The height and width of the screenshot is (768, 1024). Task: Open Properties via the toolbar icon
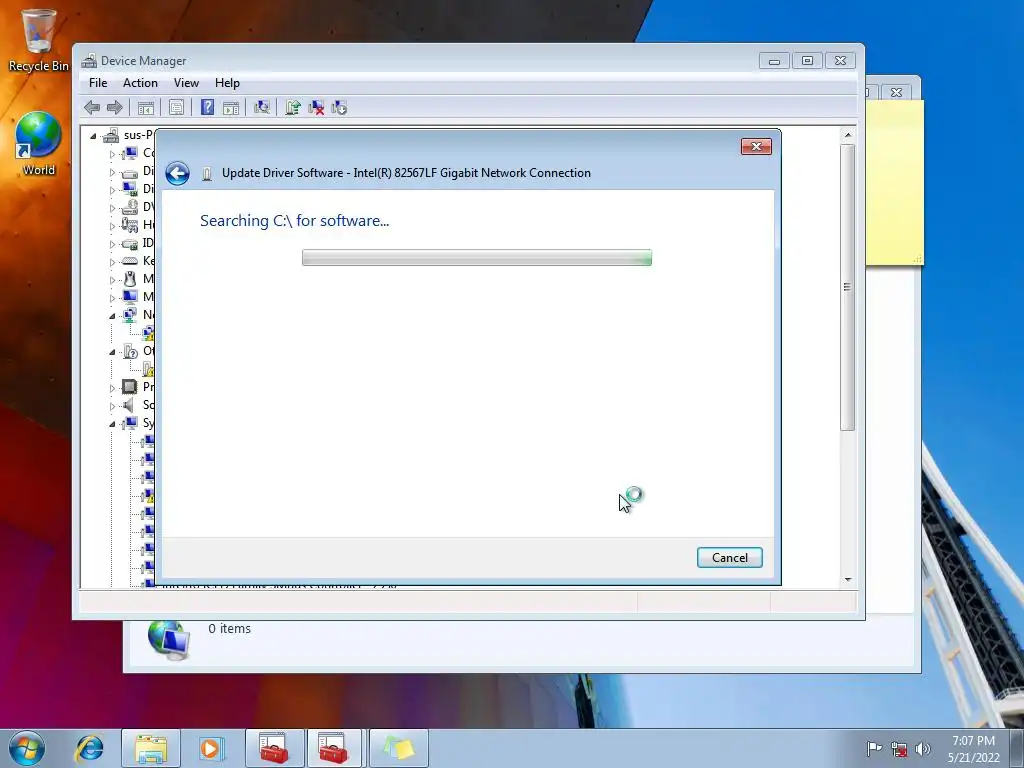(x=176, y=108)
